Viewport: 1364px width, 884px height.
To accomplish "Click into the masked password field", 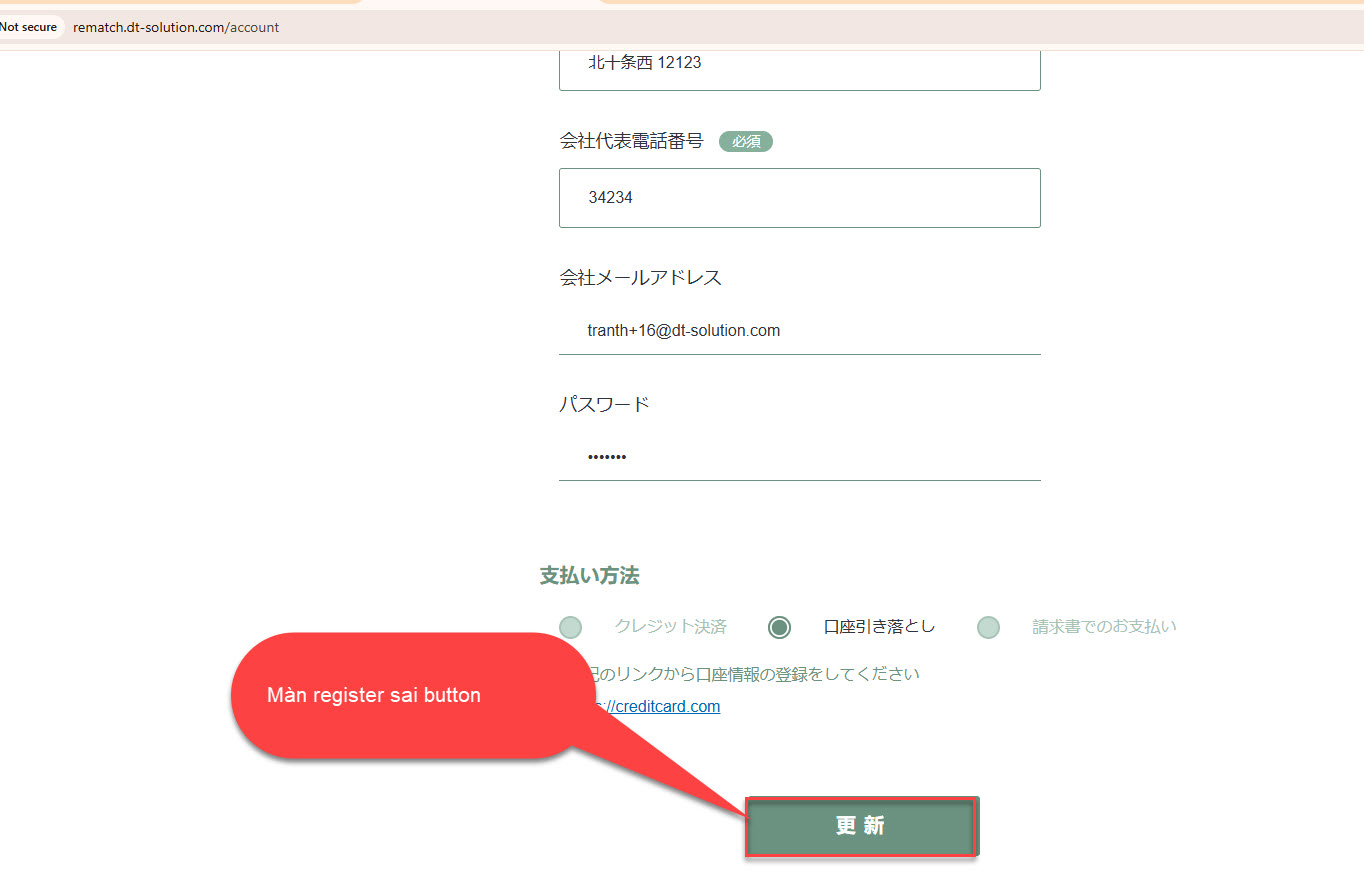I will pyautogui.click(x=799, y=457).
